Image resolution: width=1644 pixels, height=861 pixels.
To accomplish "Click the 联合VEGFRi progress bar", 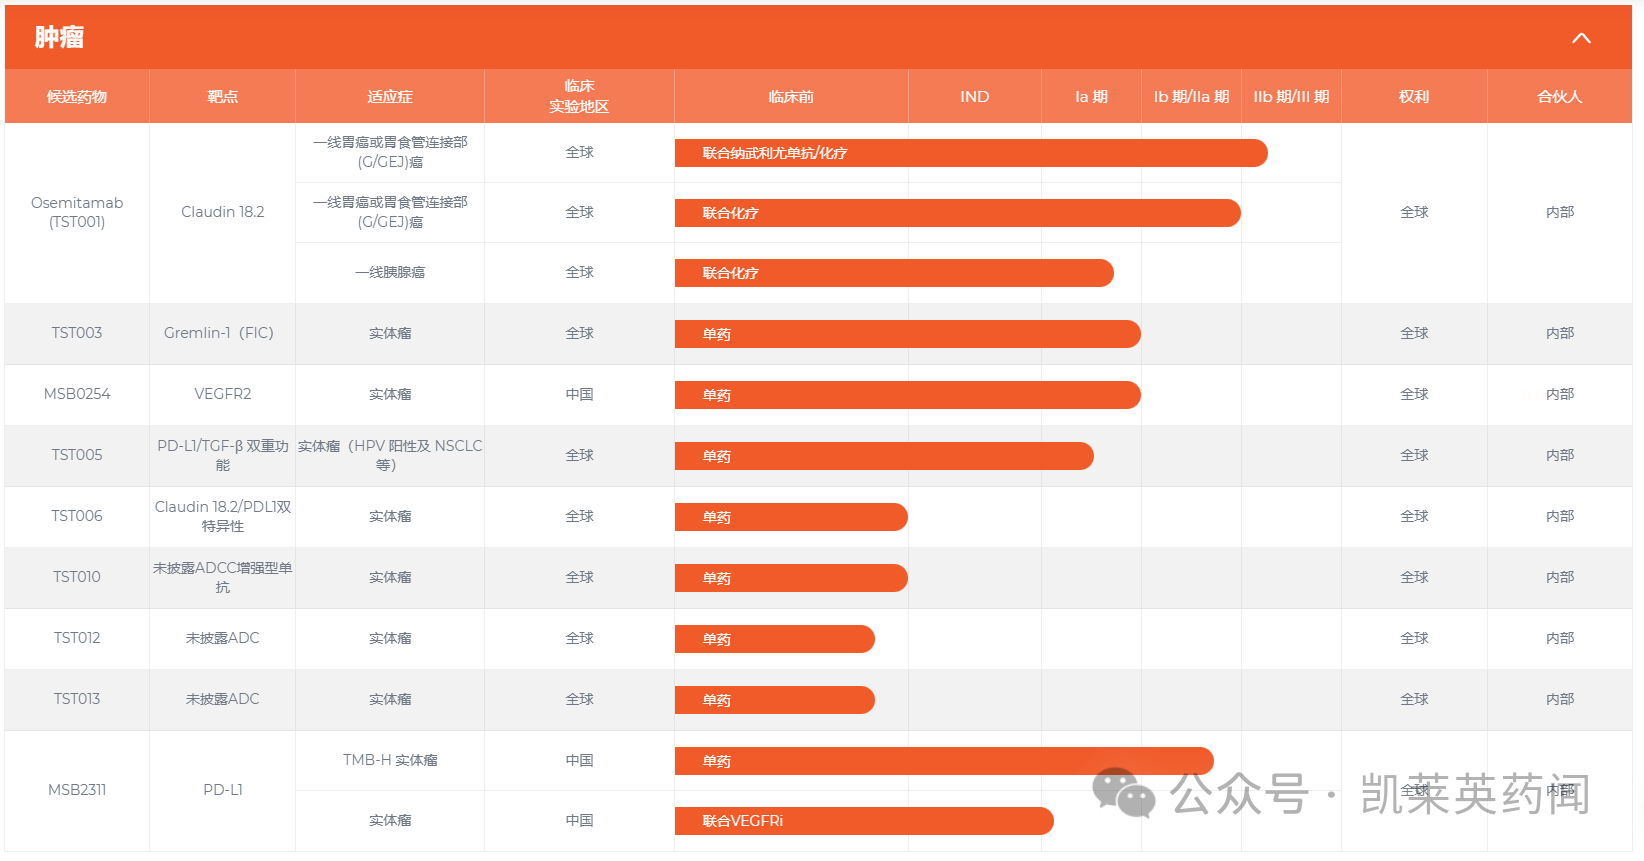I will pos(864,821).
